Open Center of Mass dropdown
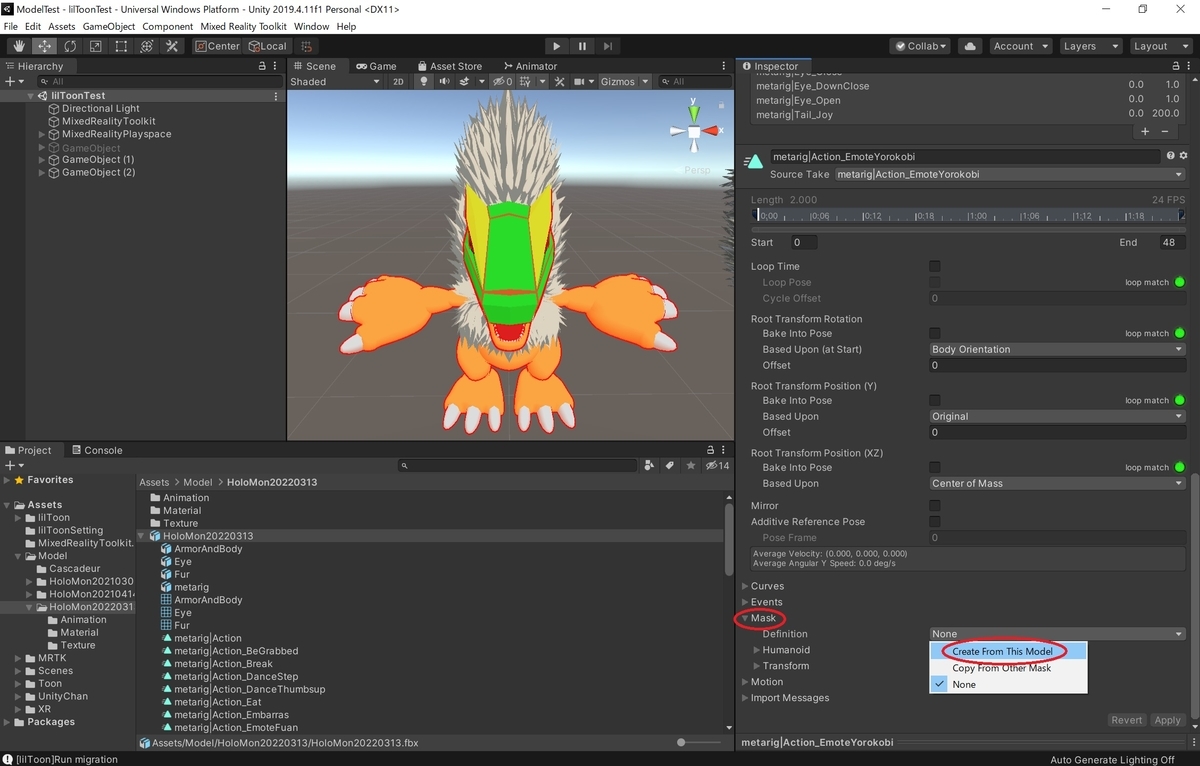The image size is (1200, 766). coord(1057,483)
